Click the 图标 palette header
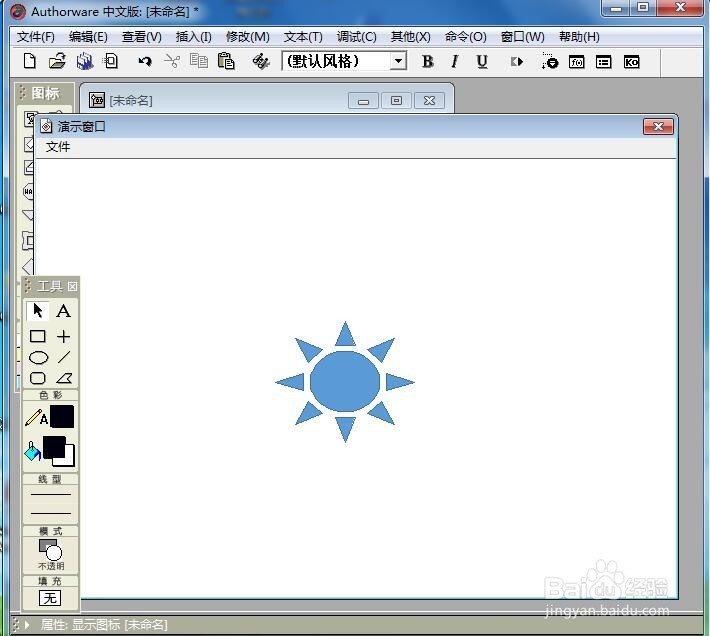The image size is (710, 636). 45,93
